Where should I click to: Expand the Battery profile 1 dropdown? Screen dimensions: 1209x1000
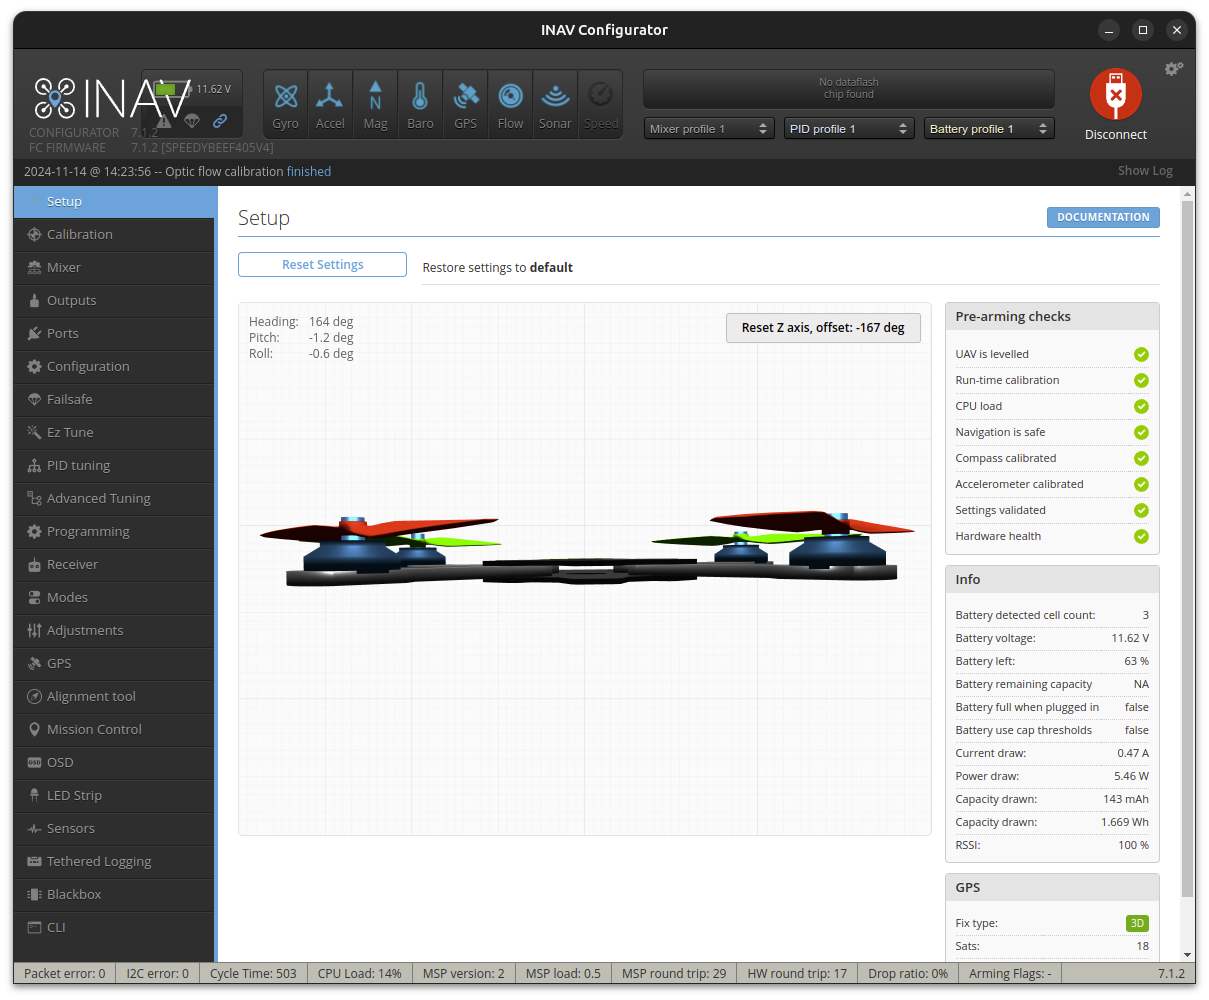[x=989, y=129]
